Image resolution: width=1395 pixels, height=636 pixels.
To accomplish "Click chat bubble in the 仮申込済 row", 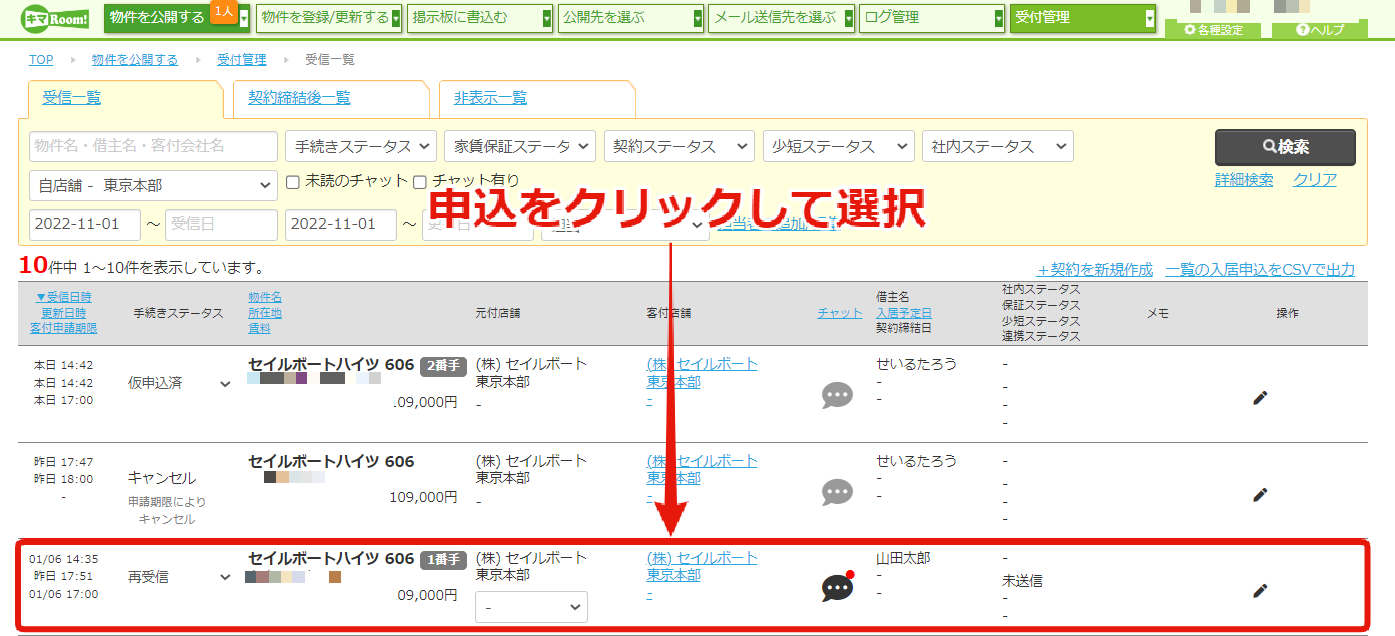I will pyautogui.click(x=837, y=395).
